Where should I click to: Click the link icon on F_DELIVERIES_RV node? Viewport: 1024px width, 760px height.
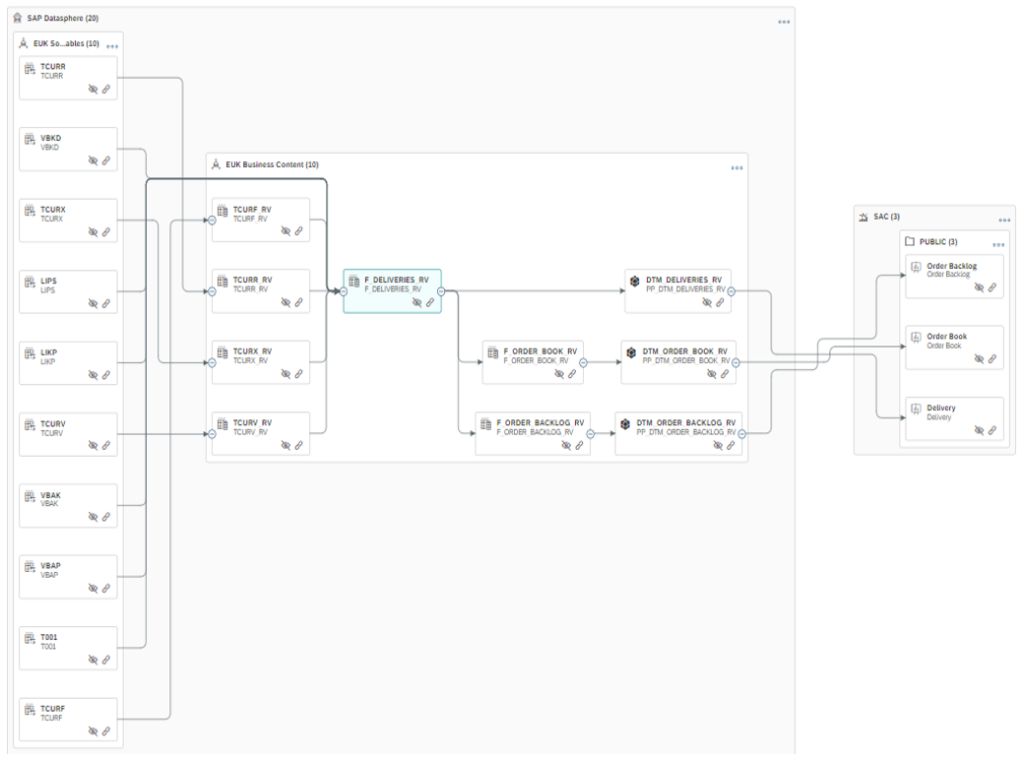(x=430, y=302)
